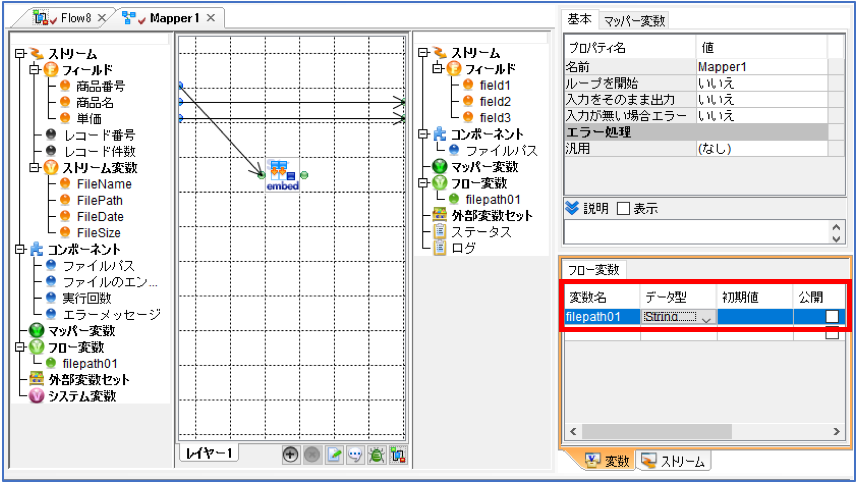The height and width of the screenshot is (483, 857).
Task: Open the String data type dropdown
Action: click(706, 317)
